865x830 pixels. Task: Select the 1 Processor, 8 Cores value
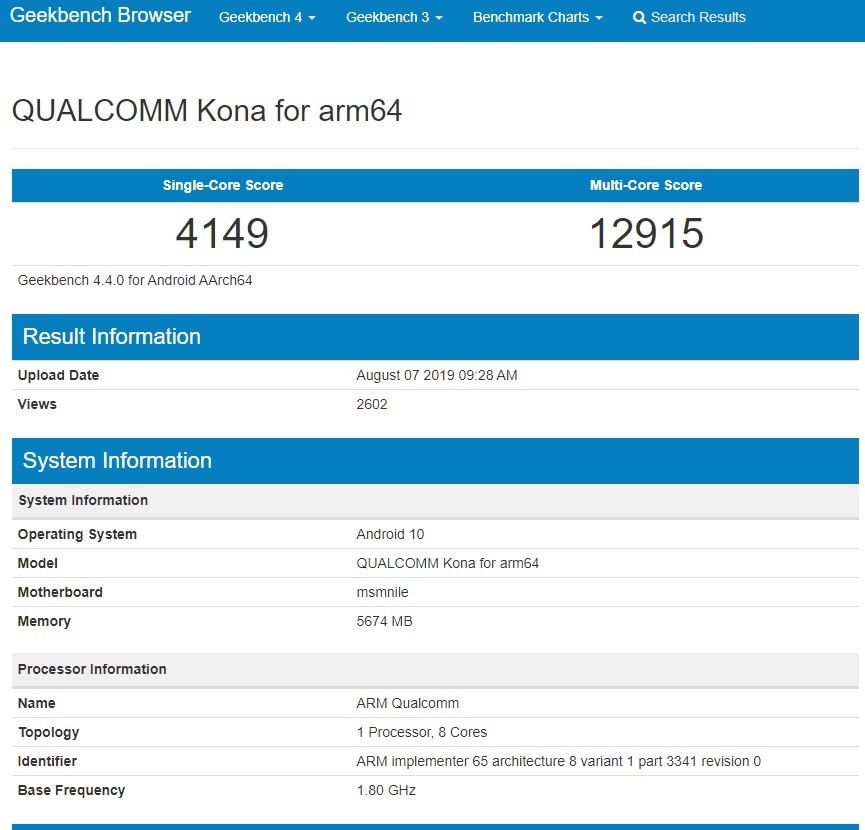(421, 732)
